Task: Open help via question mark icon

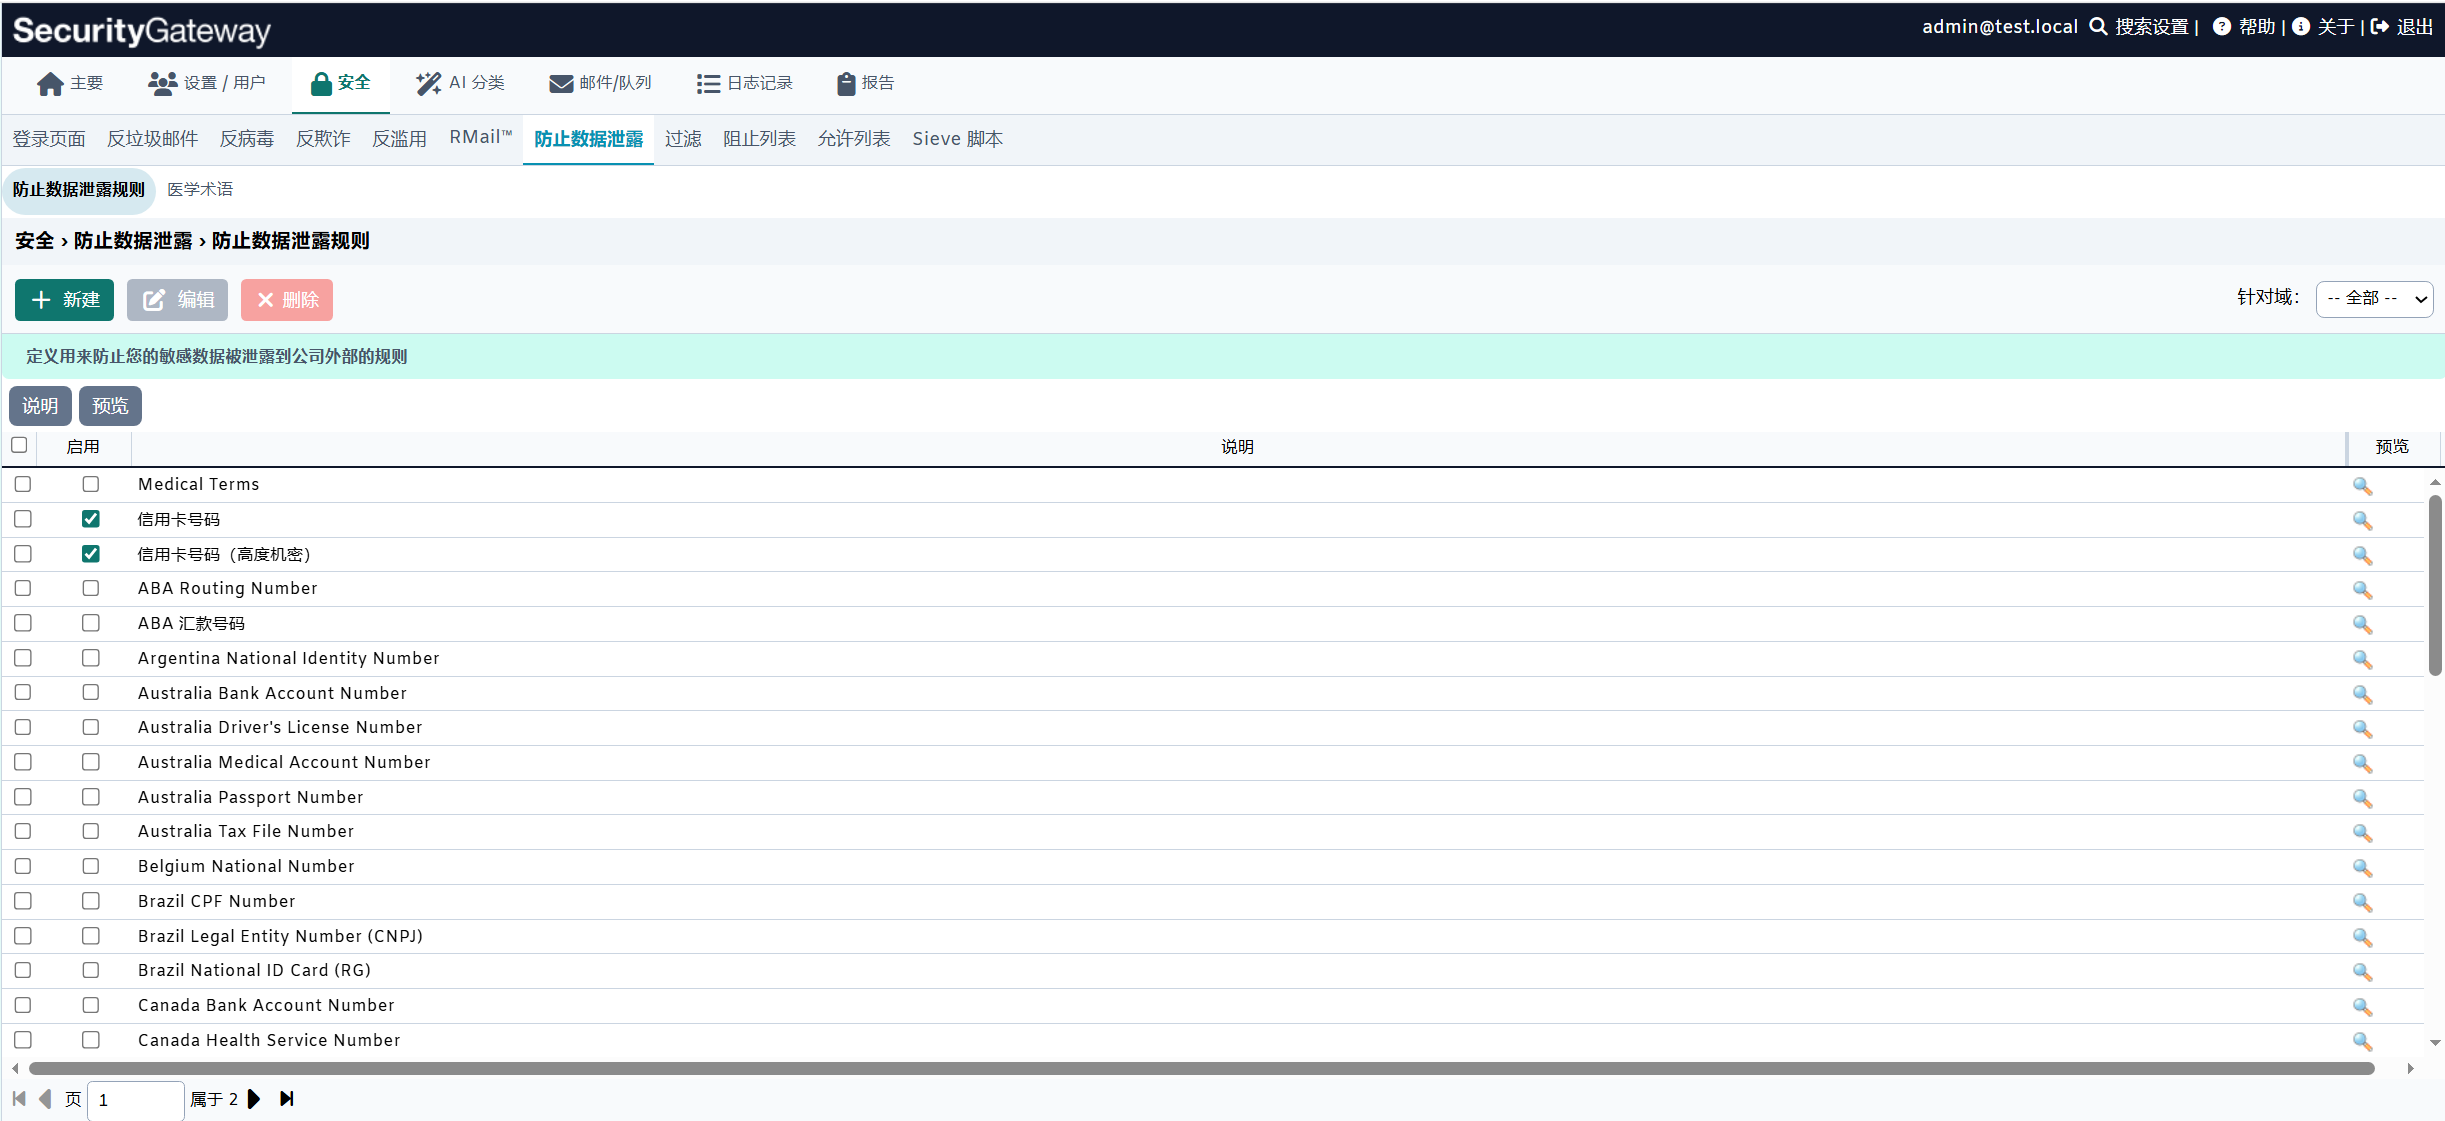Action: coord(2221,27)
